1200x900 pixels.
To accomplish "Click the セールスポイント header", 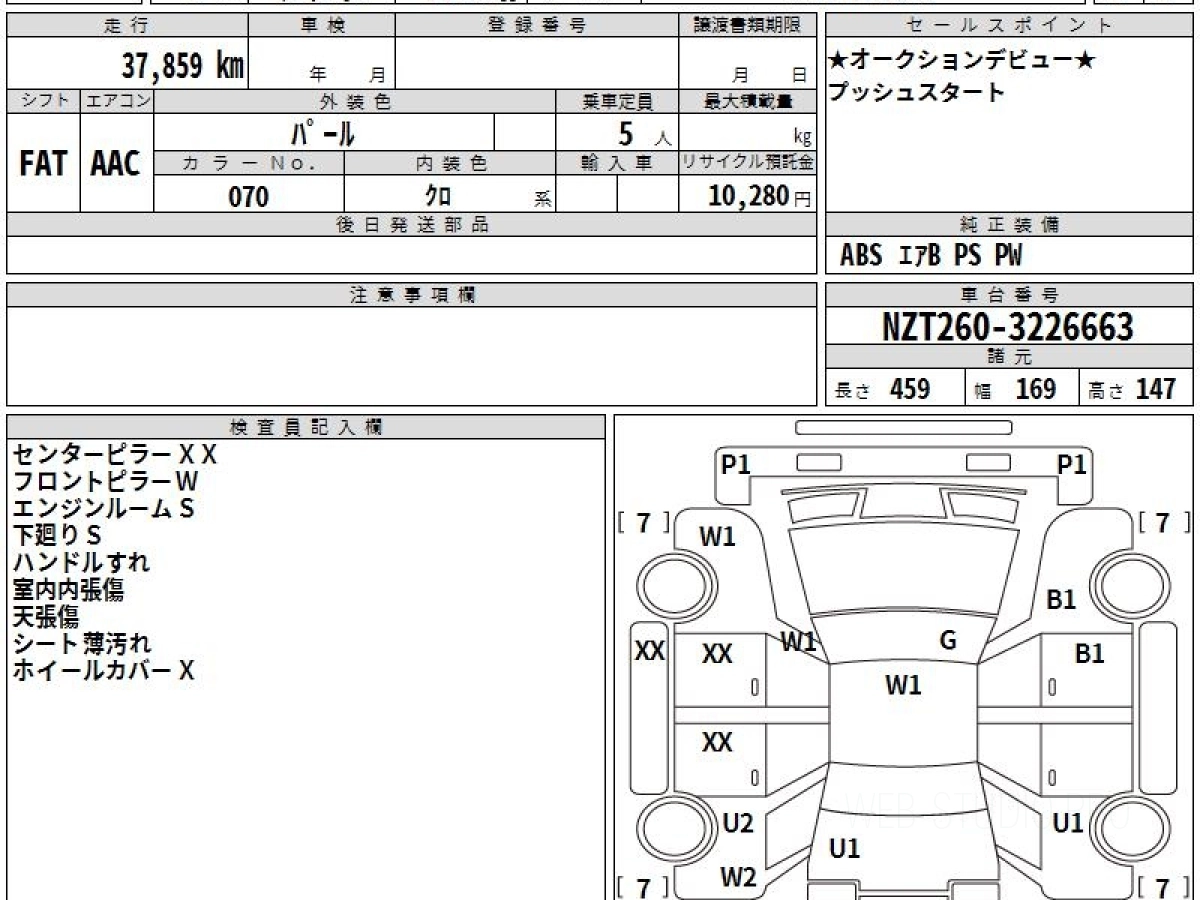I will 1010,26.
